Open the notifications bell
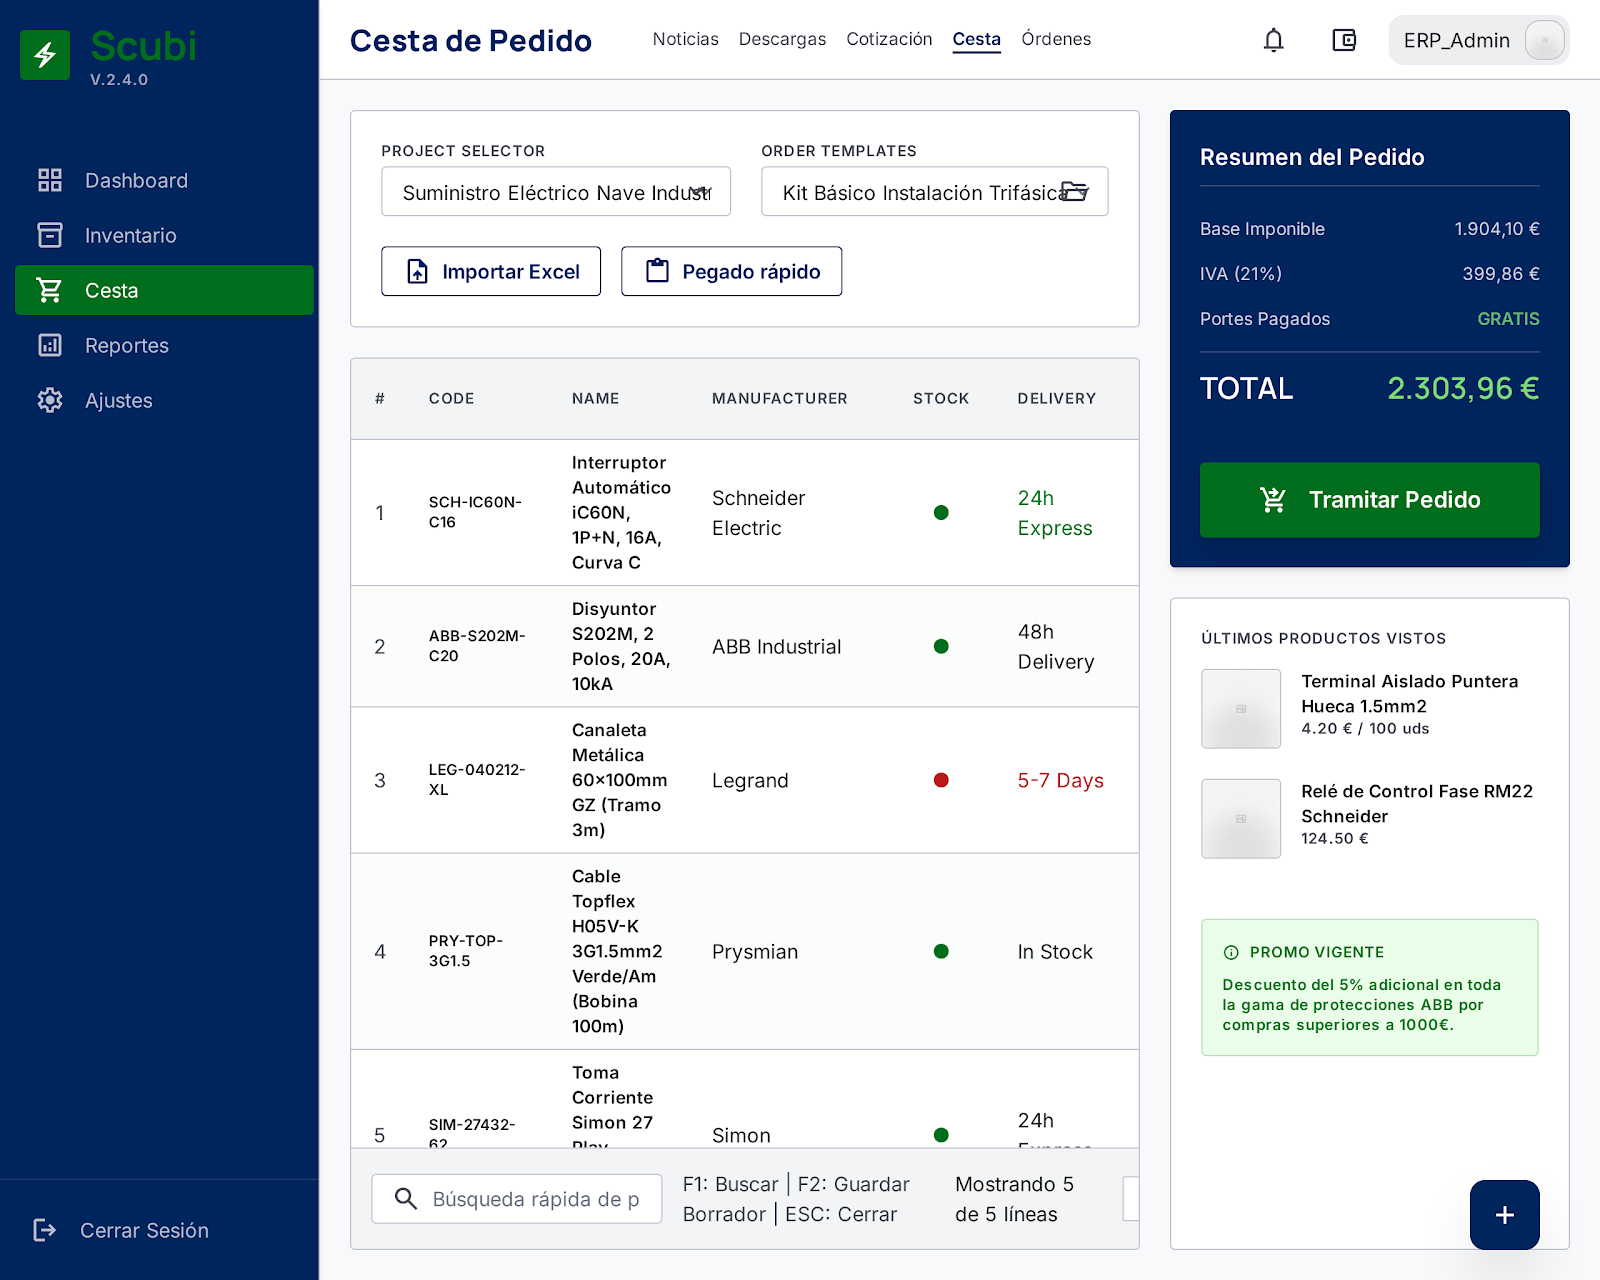 click(x=1273, y=40)
